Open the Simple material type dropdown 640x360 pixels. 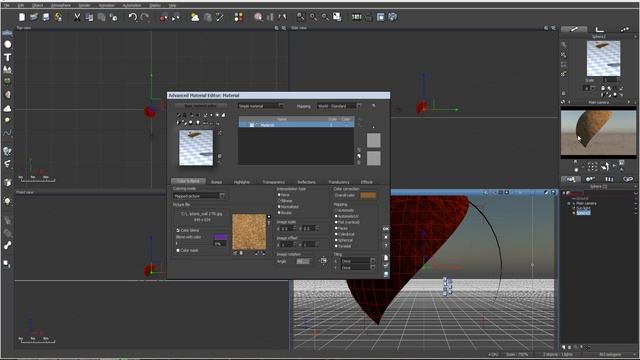[261, 106]
